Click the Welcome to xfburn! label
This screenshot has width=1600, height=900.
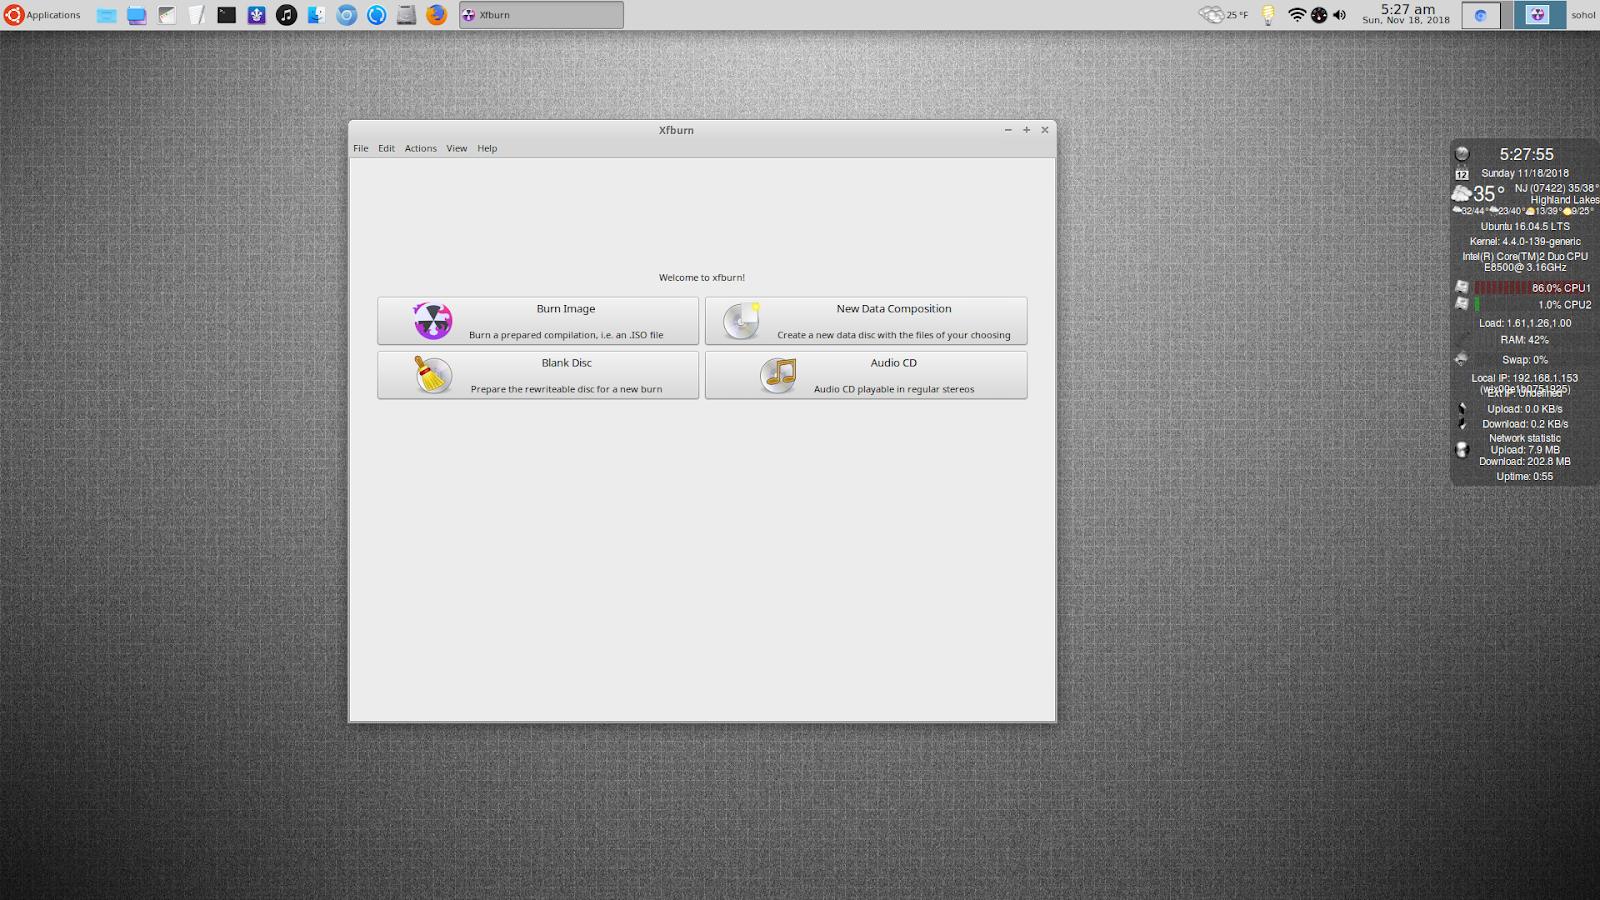pos(702,278)
